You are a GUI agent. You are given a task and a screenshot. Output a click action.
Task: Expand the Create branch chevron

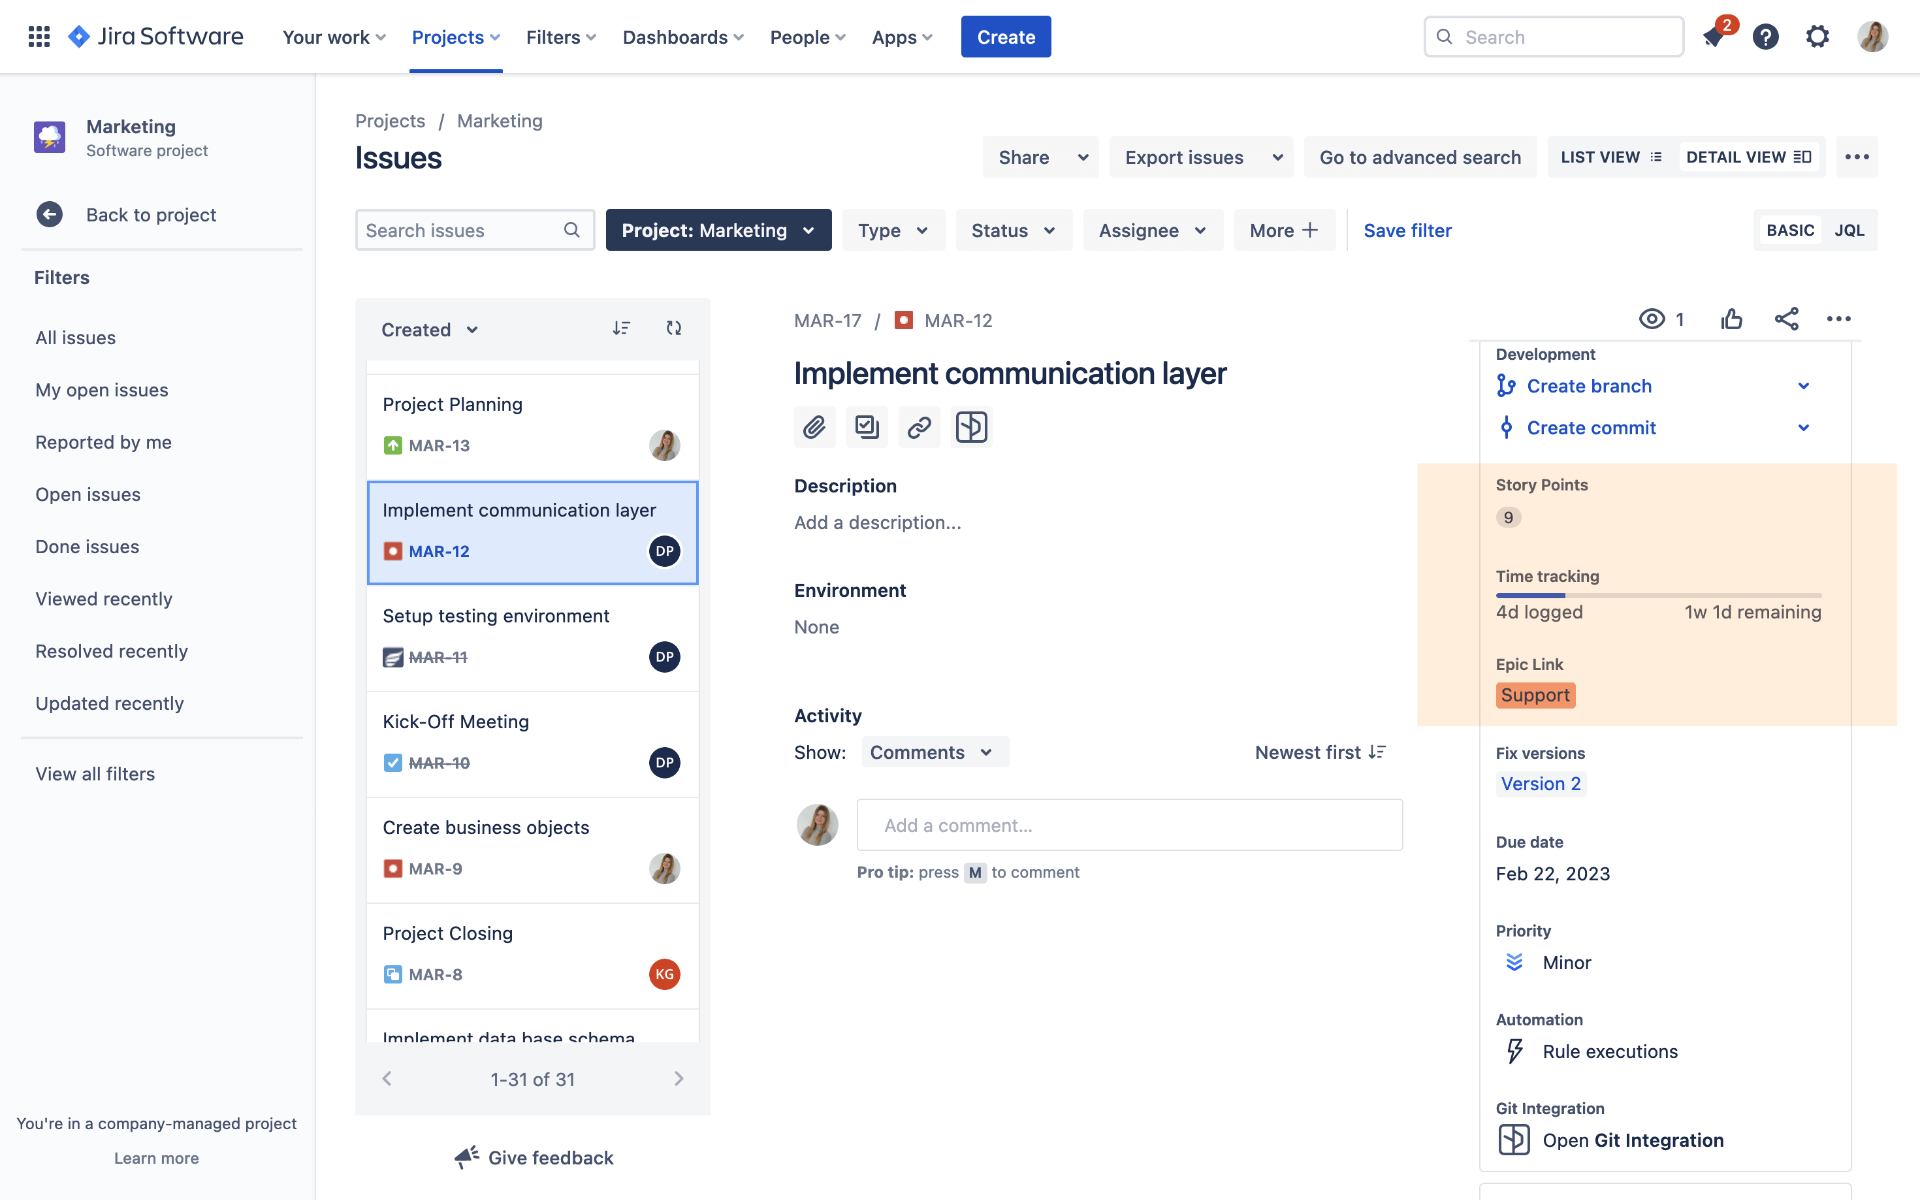coord(1803,386)
